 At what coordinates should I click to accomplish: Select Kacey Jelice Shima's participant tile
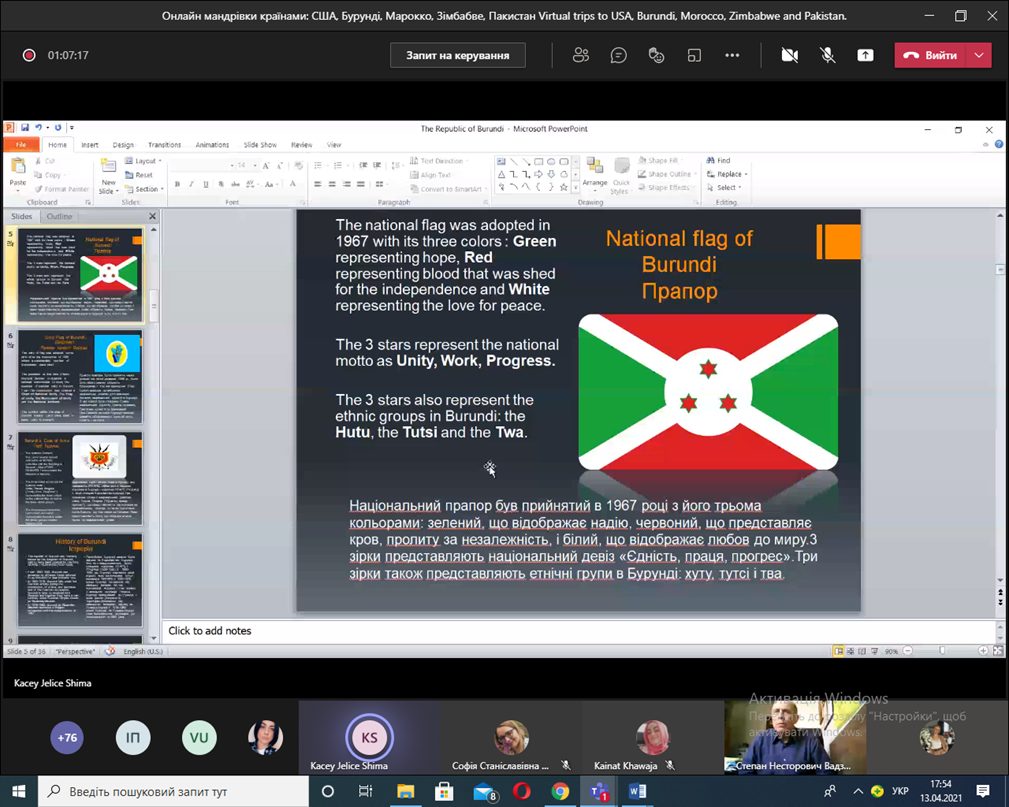coord(369,739)
